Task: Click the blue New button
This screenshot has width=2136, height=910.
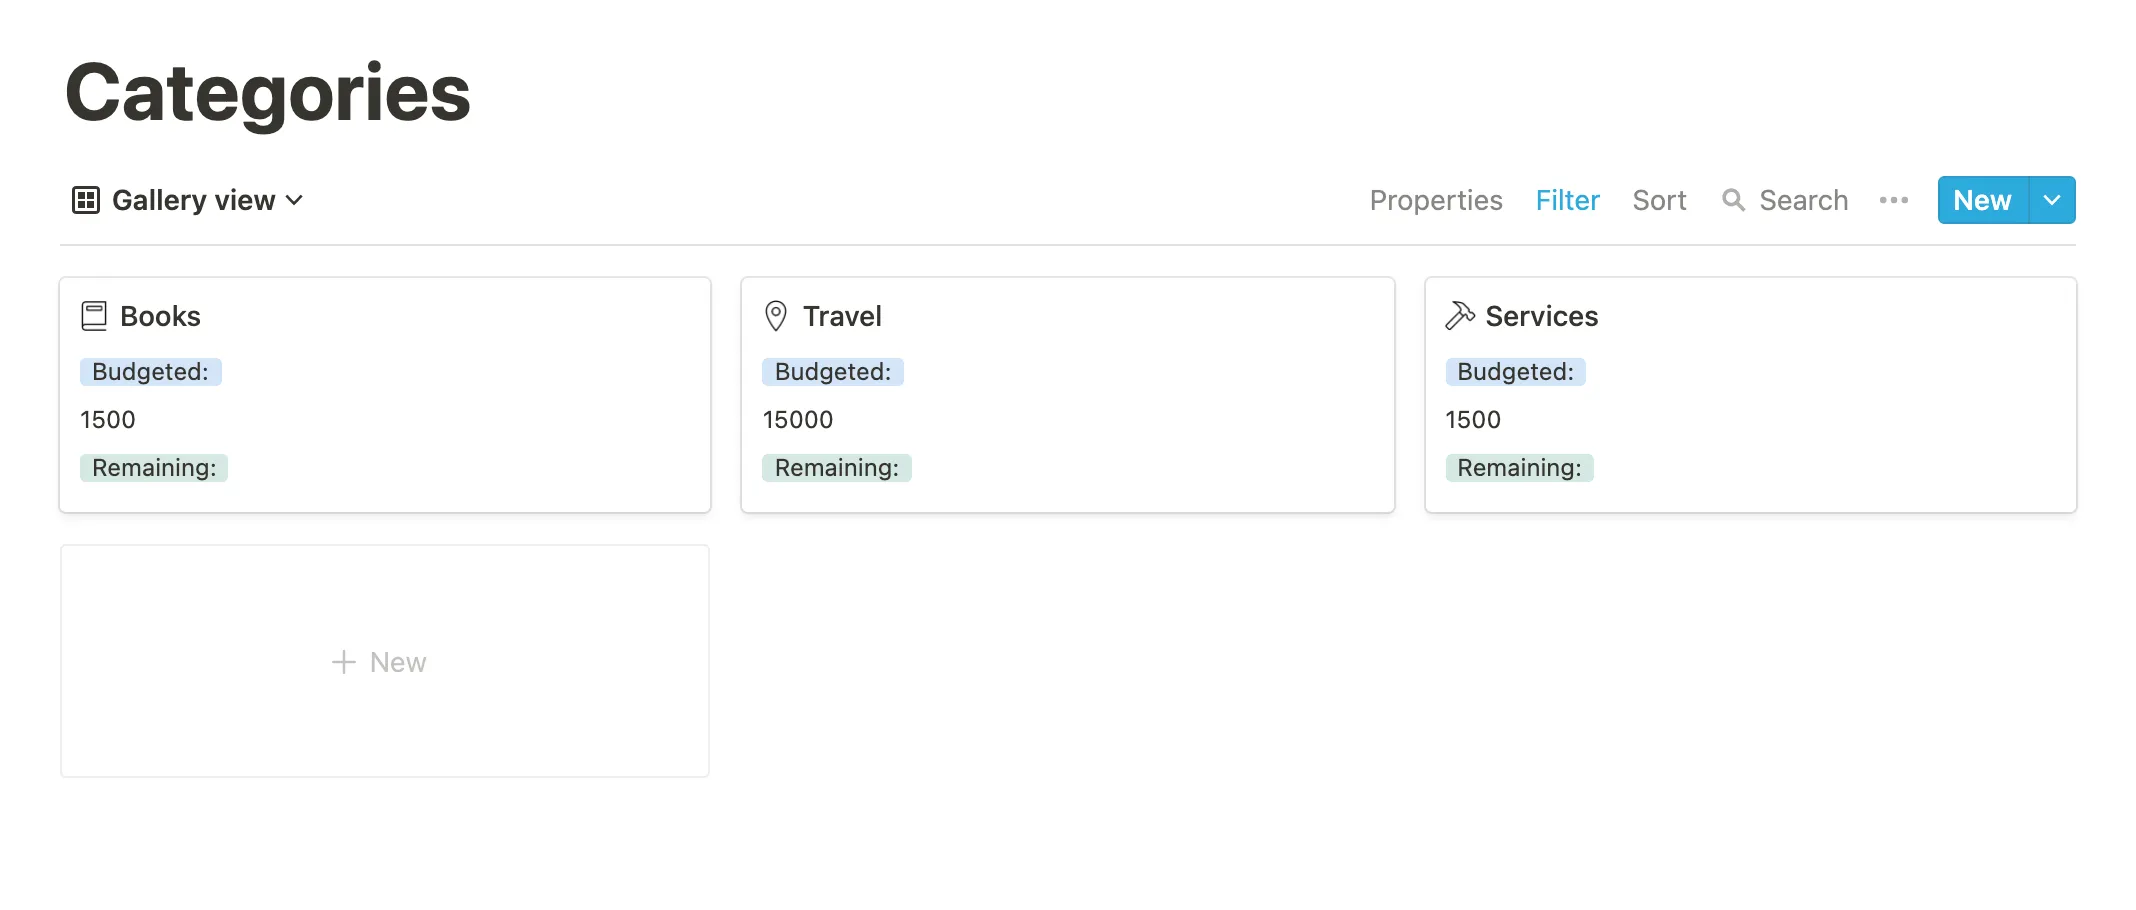Action: (1983, 200)
